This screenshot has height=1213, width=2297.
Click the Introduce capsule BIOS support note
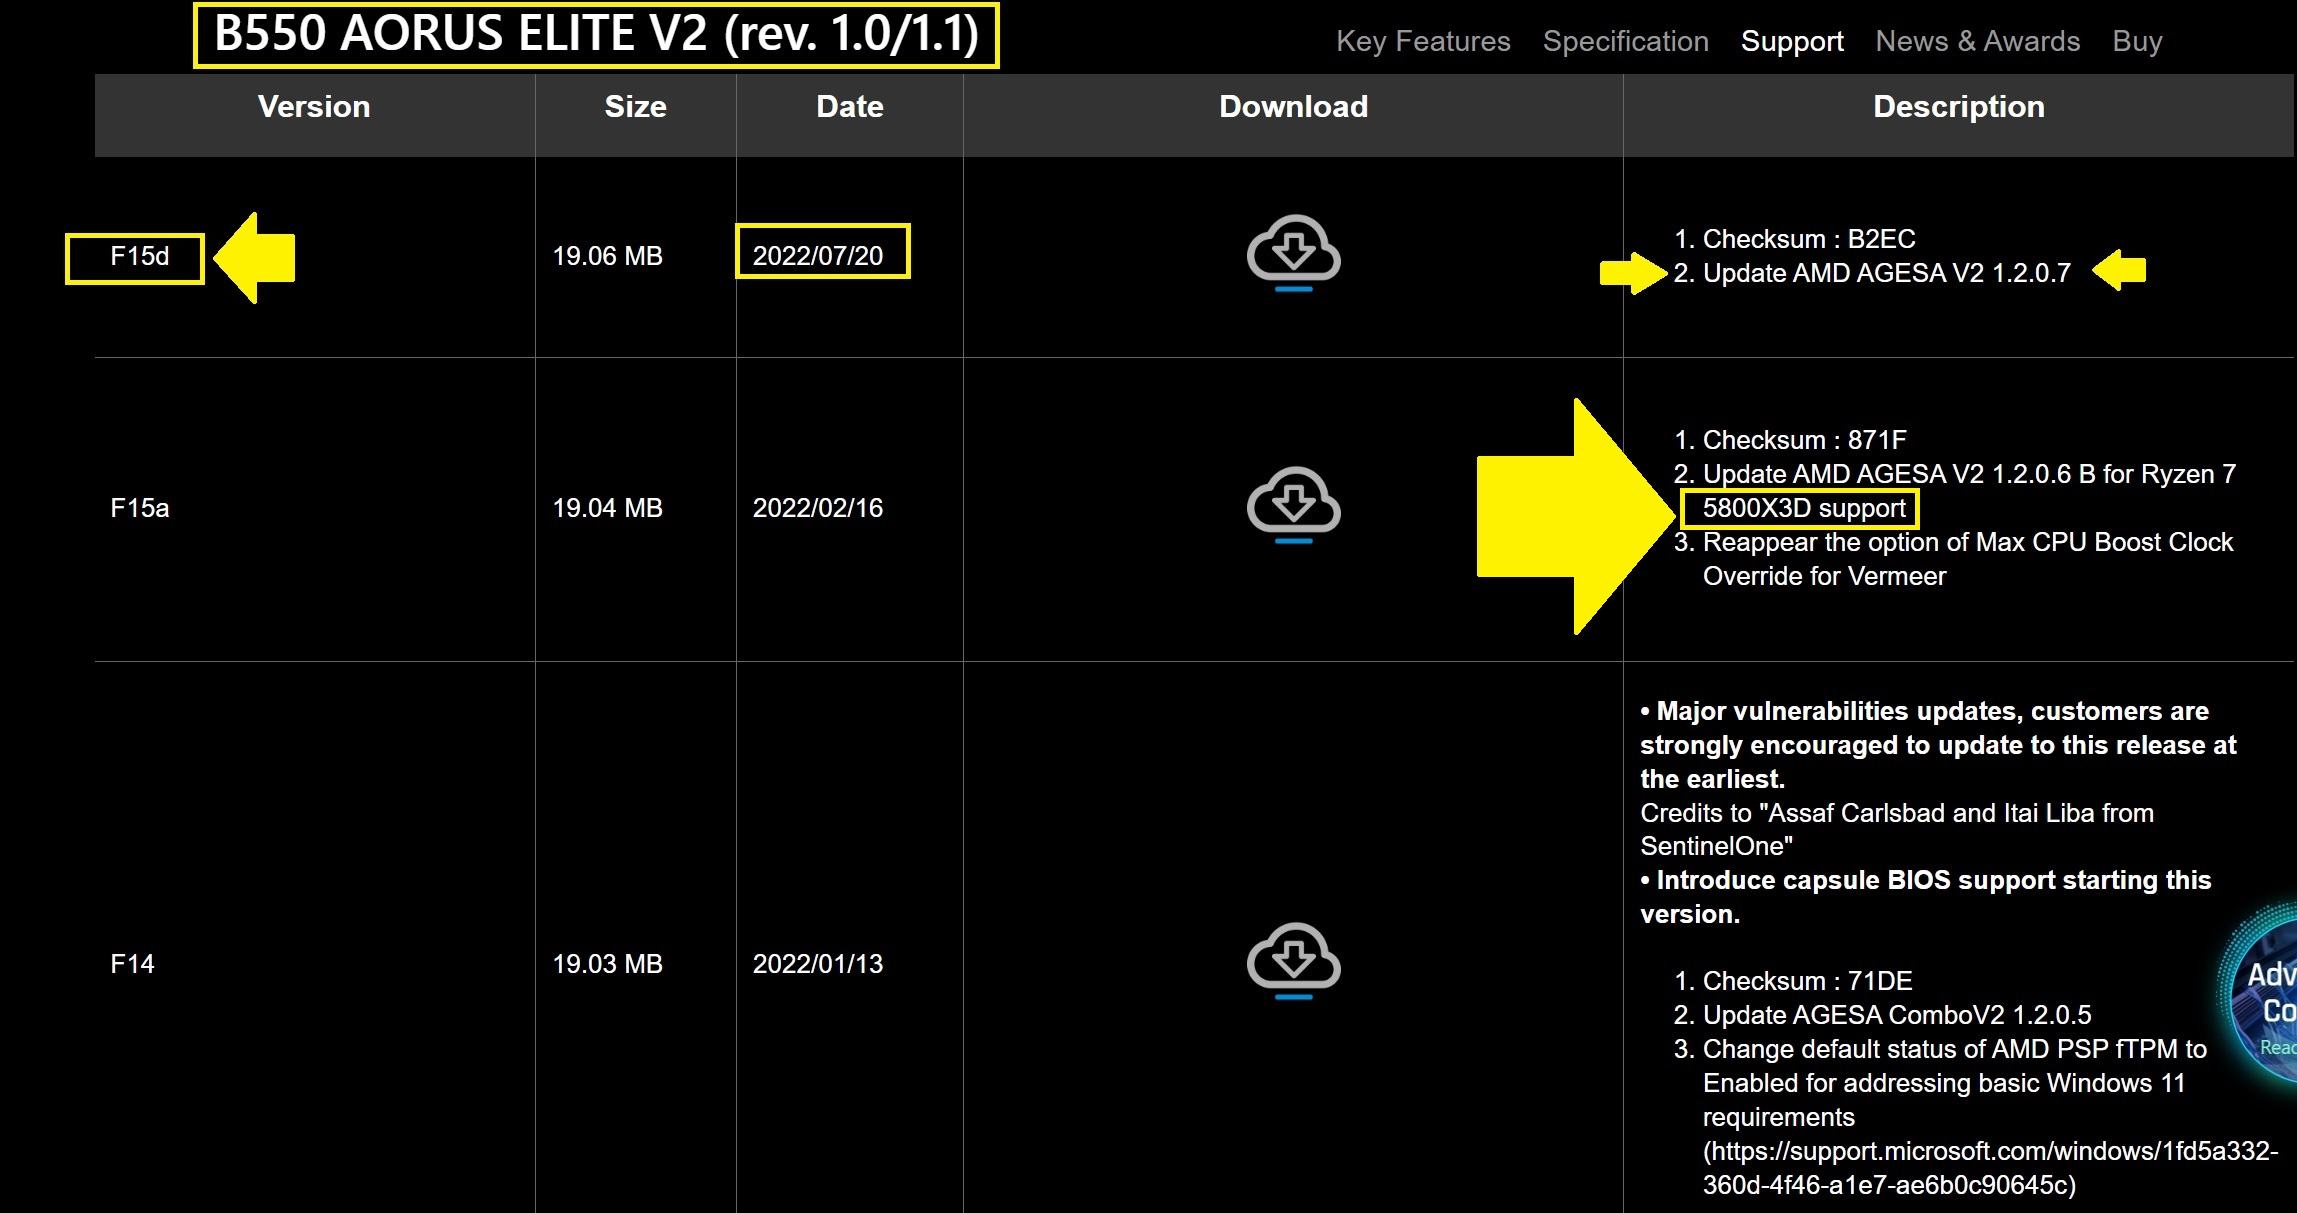tap(1925, 897)
